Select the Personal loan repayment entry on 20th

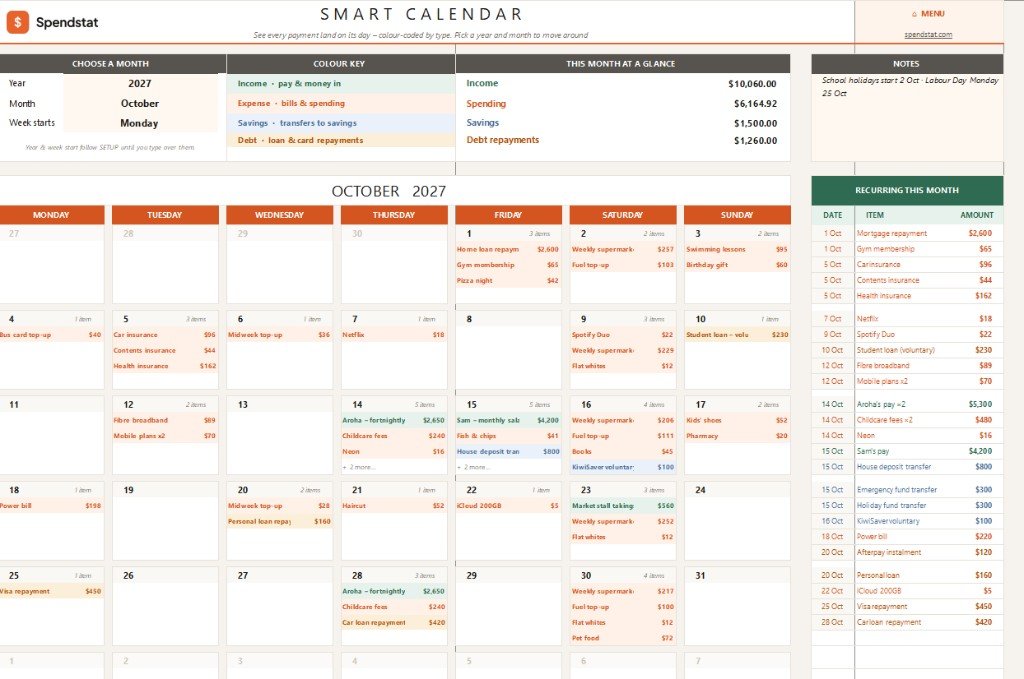[280, 522]
